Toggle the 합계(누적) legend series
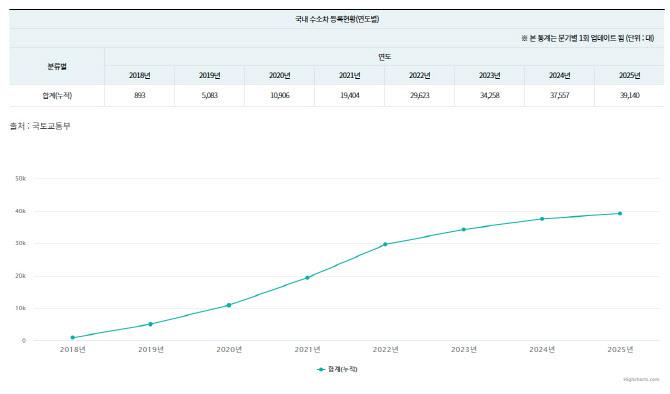Viewport: 670px width, 394px height. (x=337, y=369)
